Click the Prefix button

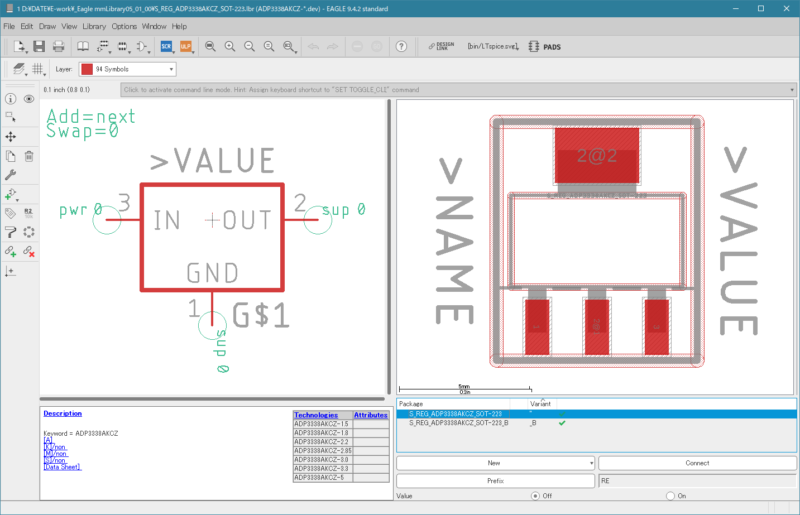pyautogui.click(x=495, y=481)
